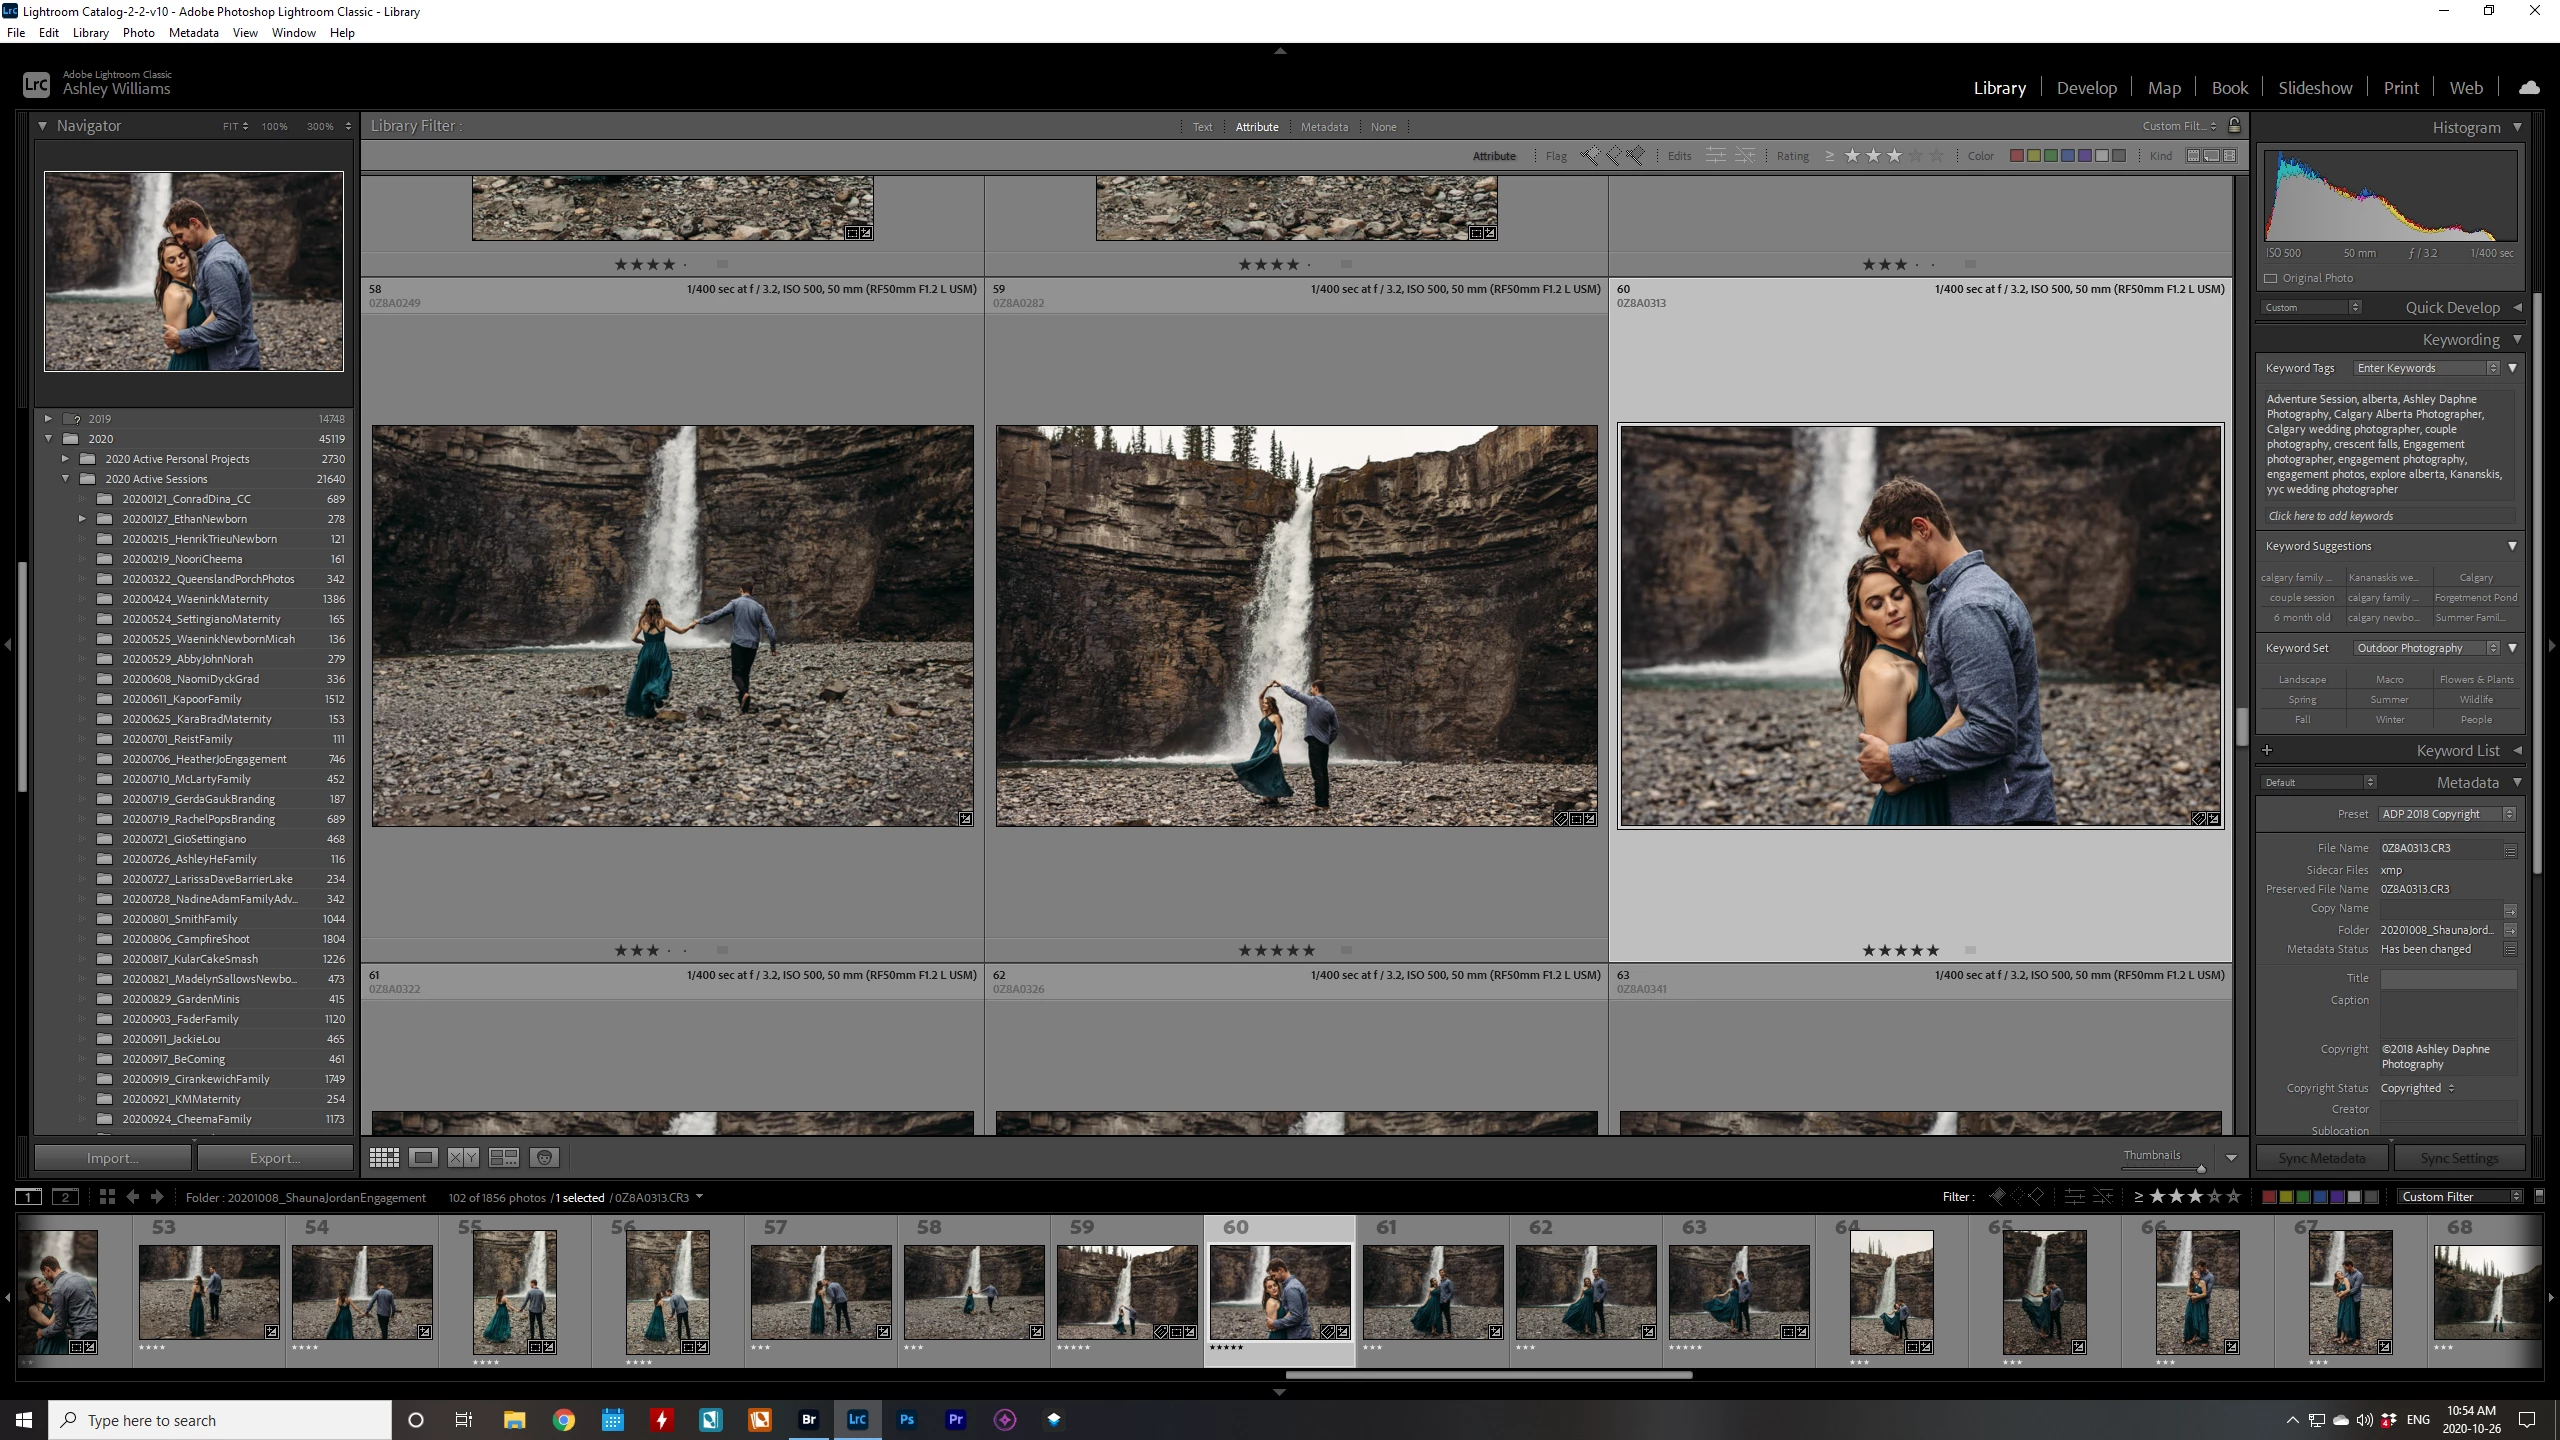
Task: Click the cloud sync icon
Action: tap(2529, 88)
